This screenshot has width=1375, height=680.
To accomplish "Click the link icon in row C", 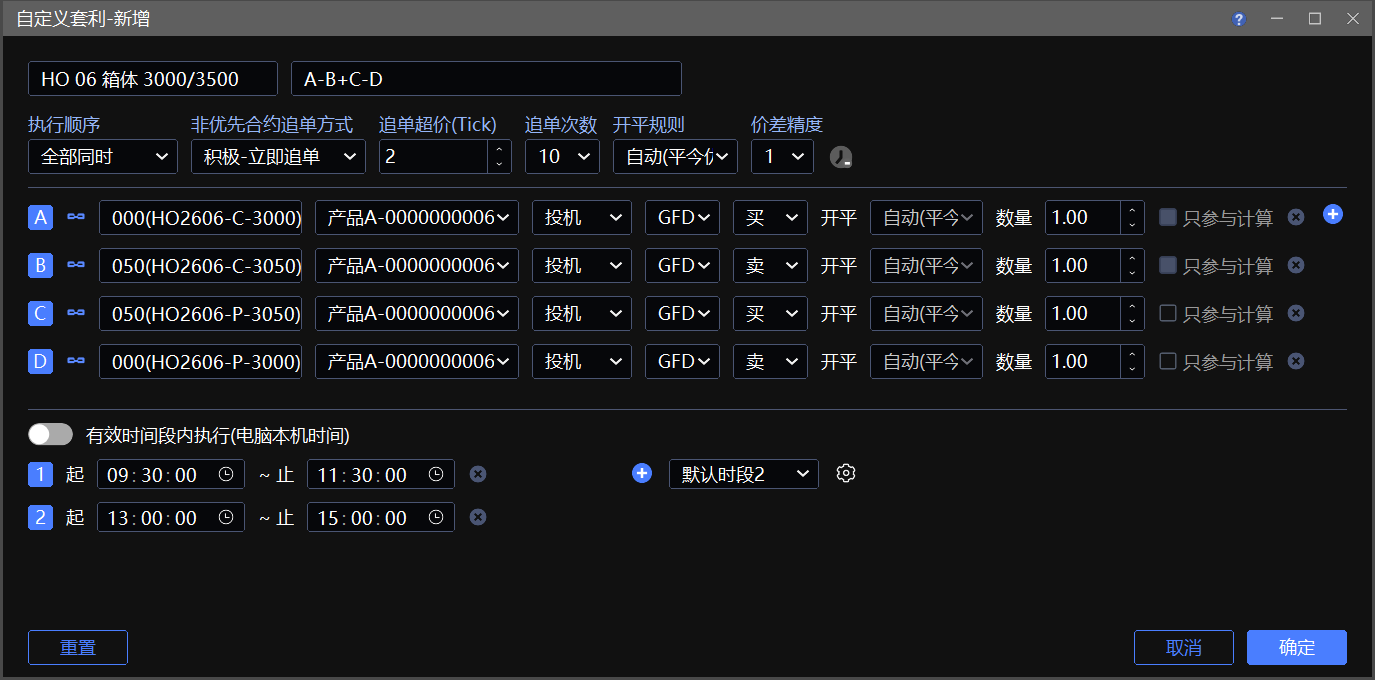I will [76, 313].
